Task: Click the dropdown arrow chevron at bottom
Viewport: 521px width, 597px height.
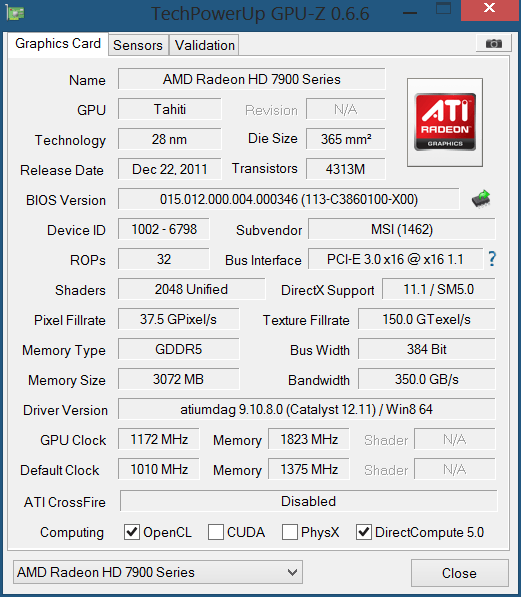Action: pos(292,572)
